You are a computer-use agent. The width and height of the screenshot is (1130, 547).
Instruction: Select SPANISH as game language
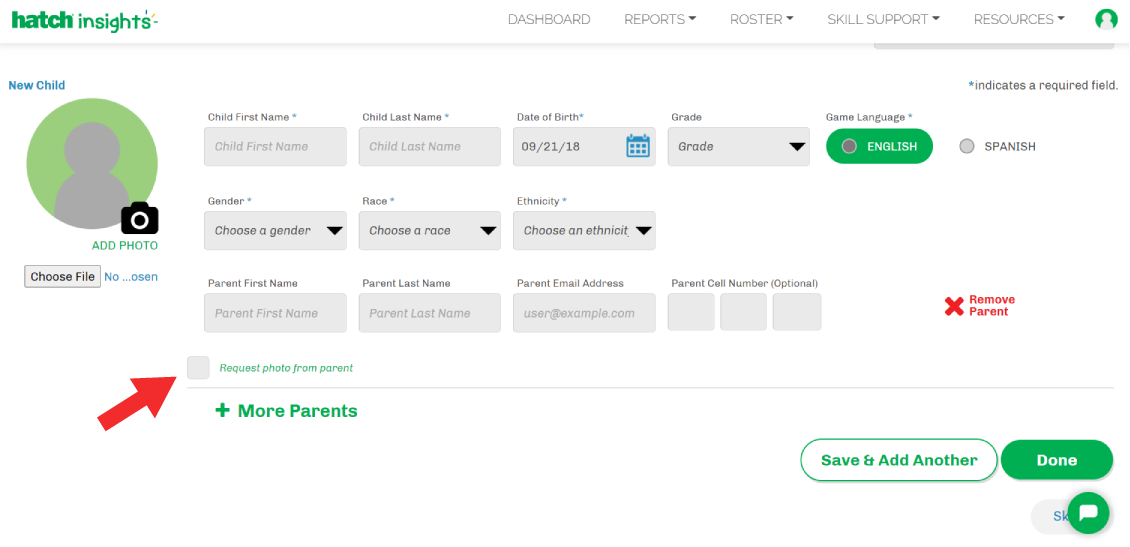[967, 146]
